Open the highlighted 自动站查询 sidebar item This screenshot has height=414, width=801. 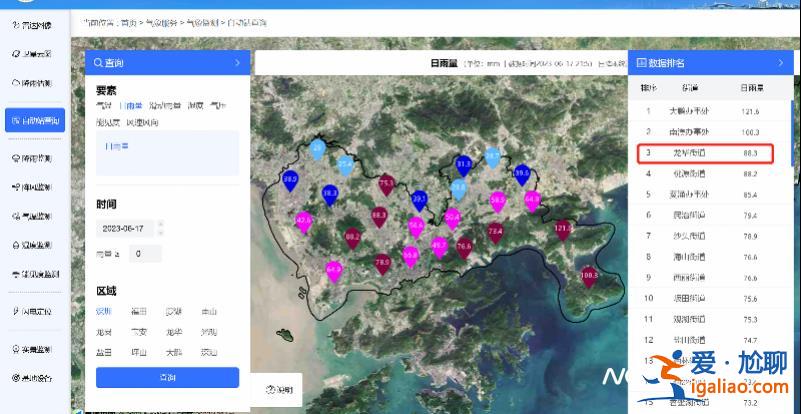click(x=35, y=120)
